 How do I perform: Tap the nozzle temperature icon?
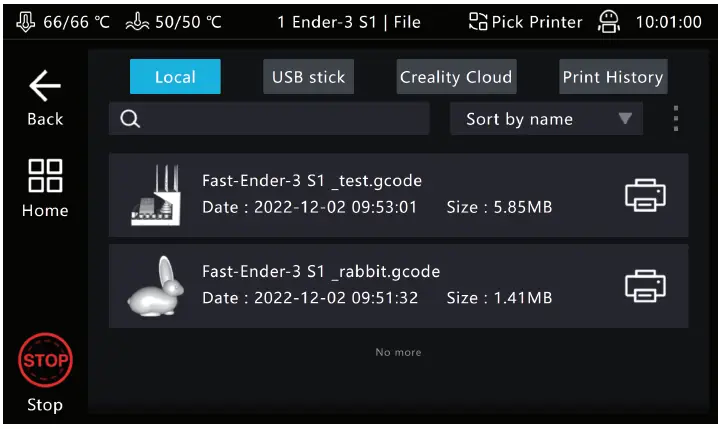click(x=25, y=22)
